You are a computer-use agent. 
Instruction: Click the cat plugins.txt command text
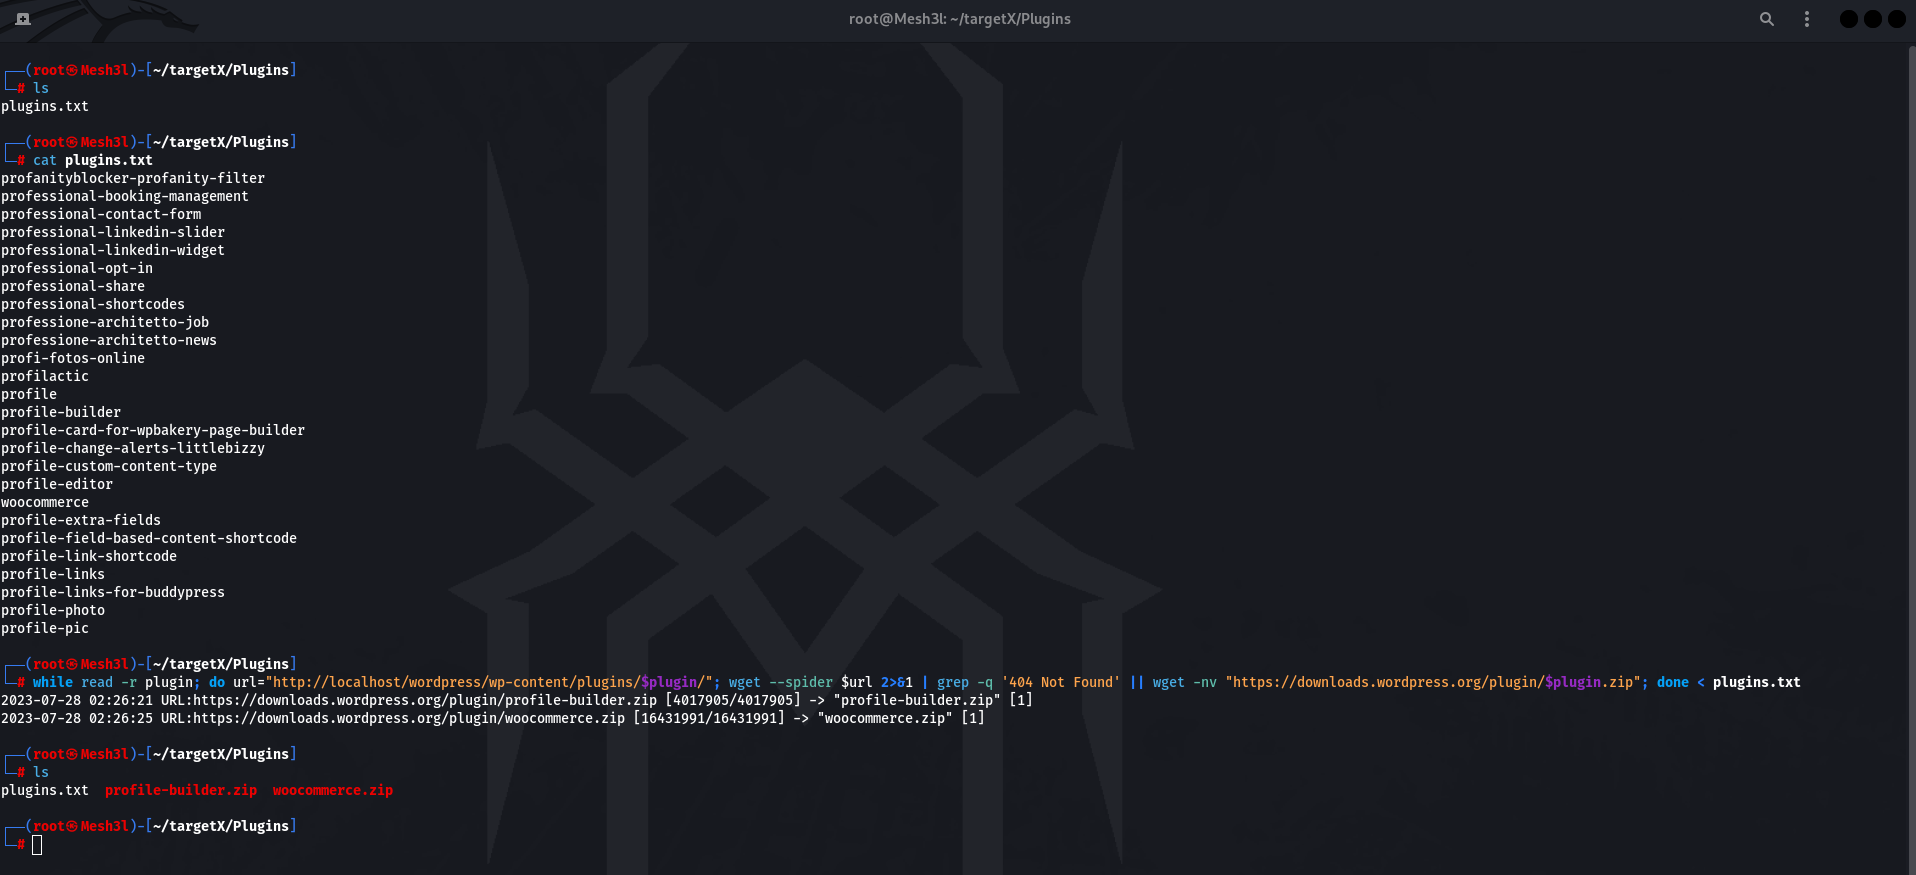(93, 160)
